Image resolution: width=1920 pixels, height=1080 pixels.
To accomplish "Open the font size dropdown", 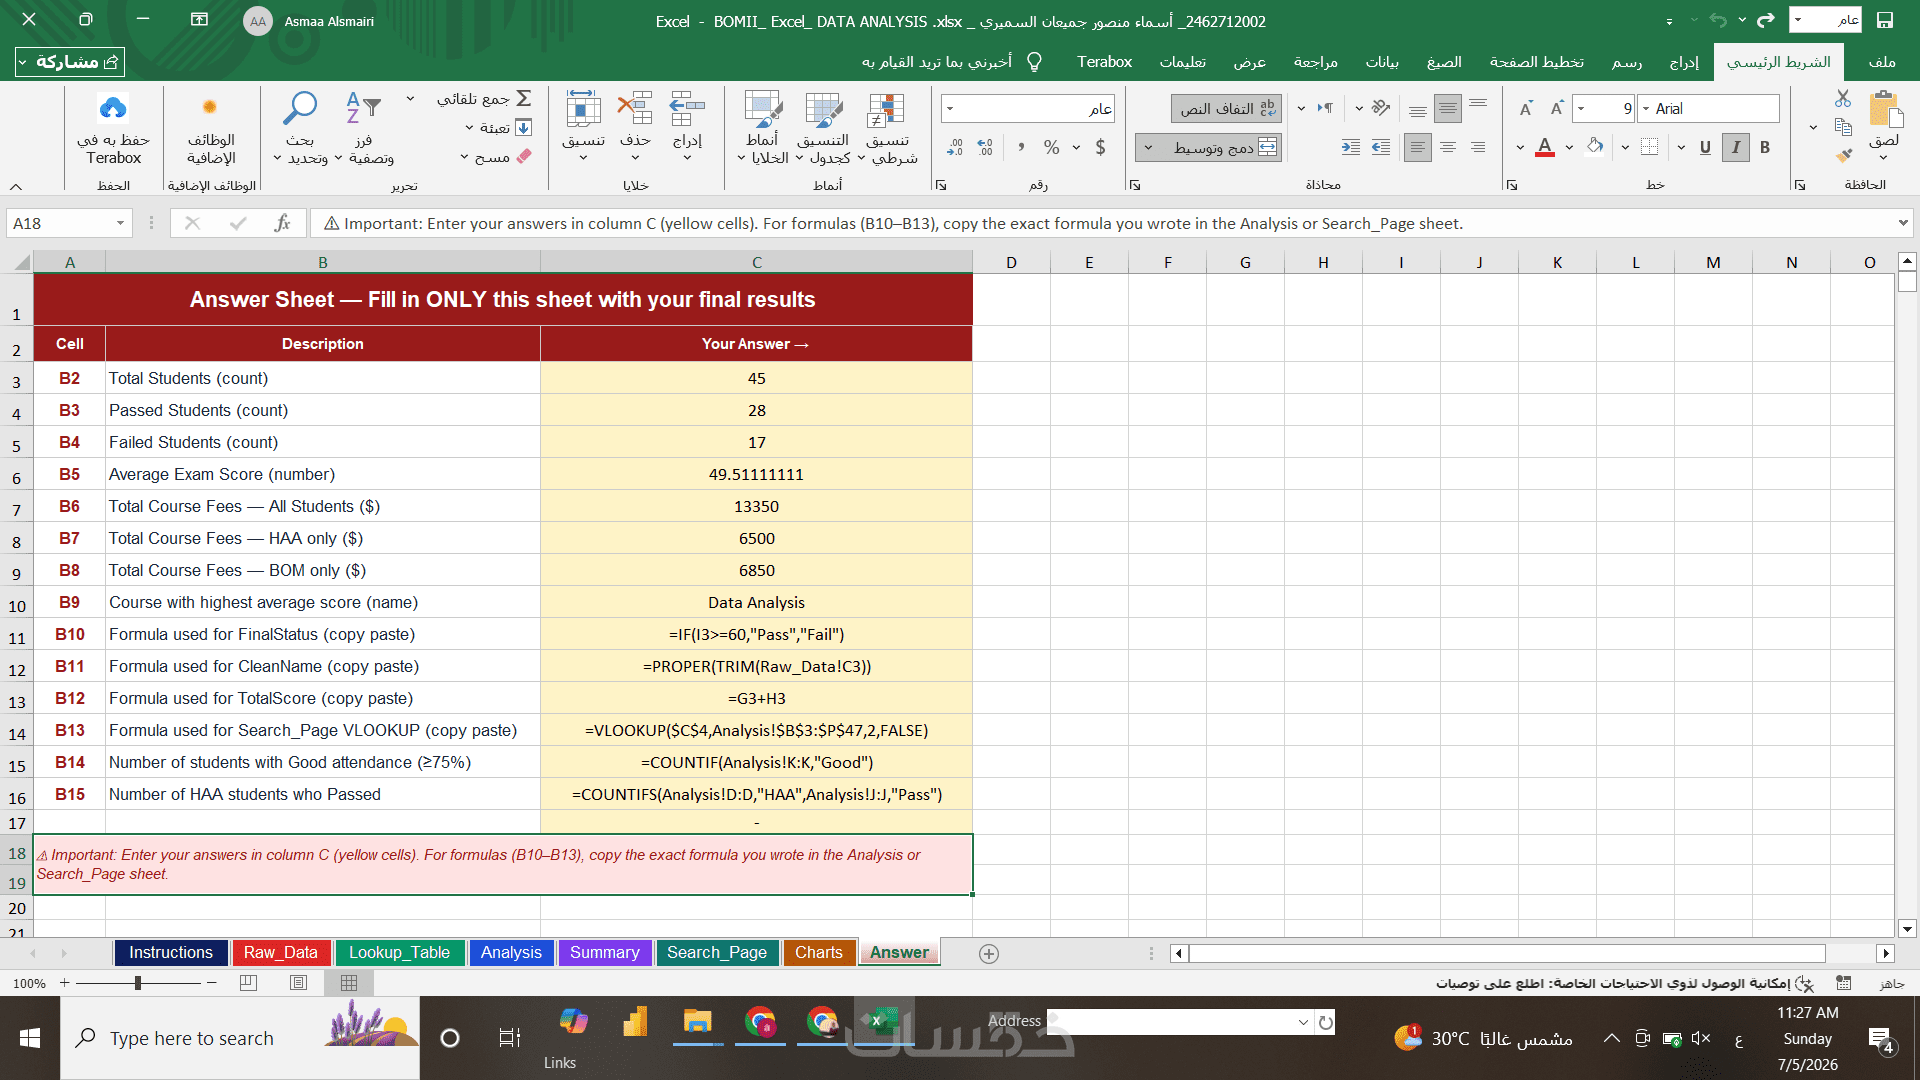I will click(x=1581, y=109).
